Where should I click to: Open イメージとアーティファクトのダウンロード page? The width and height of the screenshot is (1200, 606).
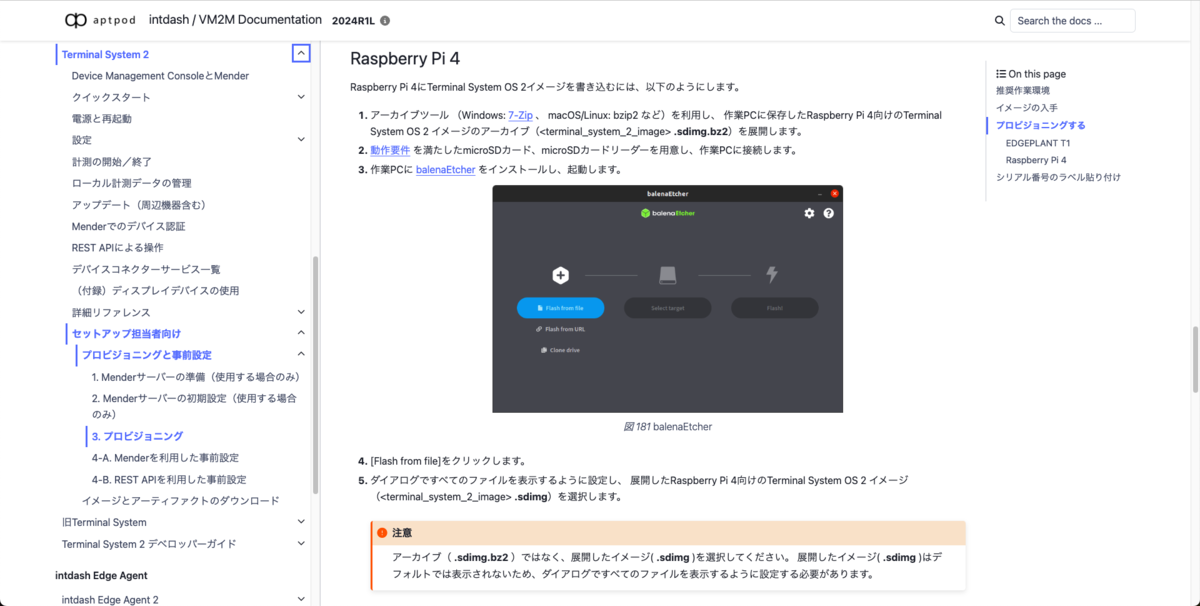pyautogui.click(x=181, y=500)
